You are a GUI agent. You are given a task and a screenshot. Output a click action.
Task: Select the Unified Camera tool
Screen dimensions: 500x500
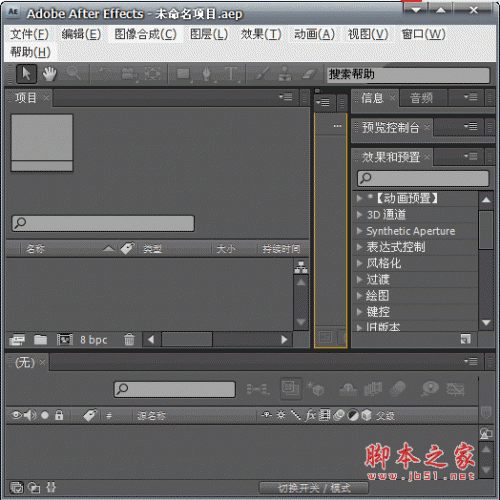[x=129, y=74]
